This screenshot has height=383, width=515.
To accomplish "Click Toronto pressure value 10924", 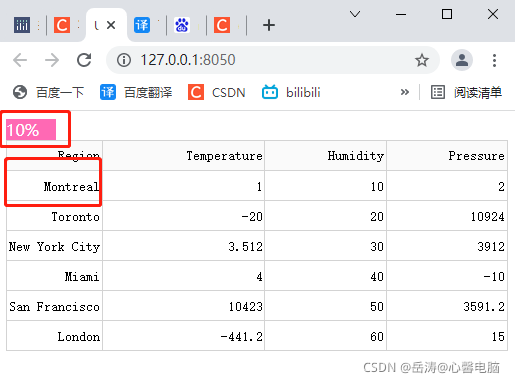I will point(447,216).
